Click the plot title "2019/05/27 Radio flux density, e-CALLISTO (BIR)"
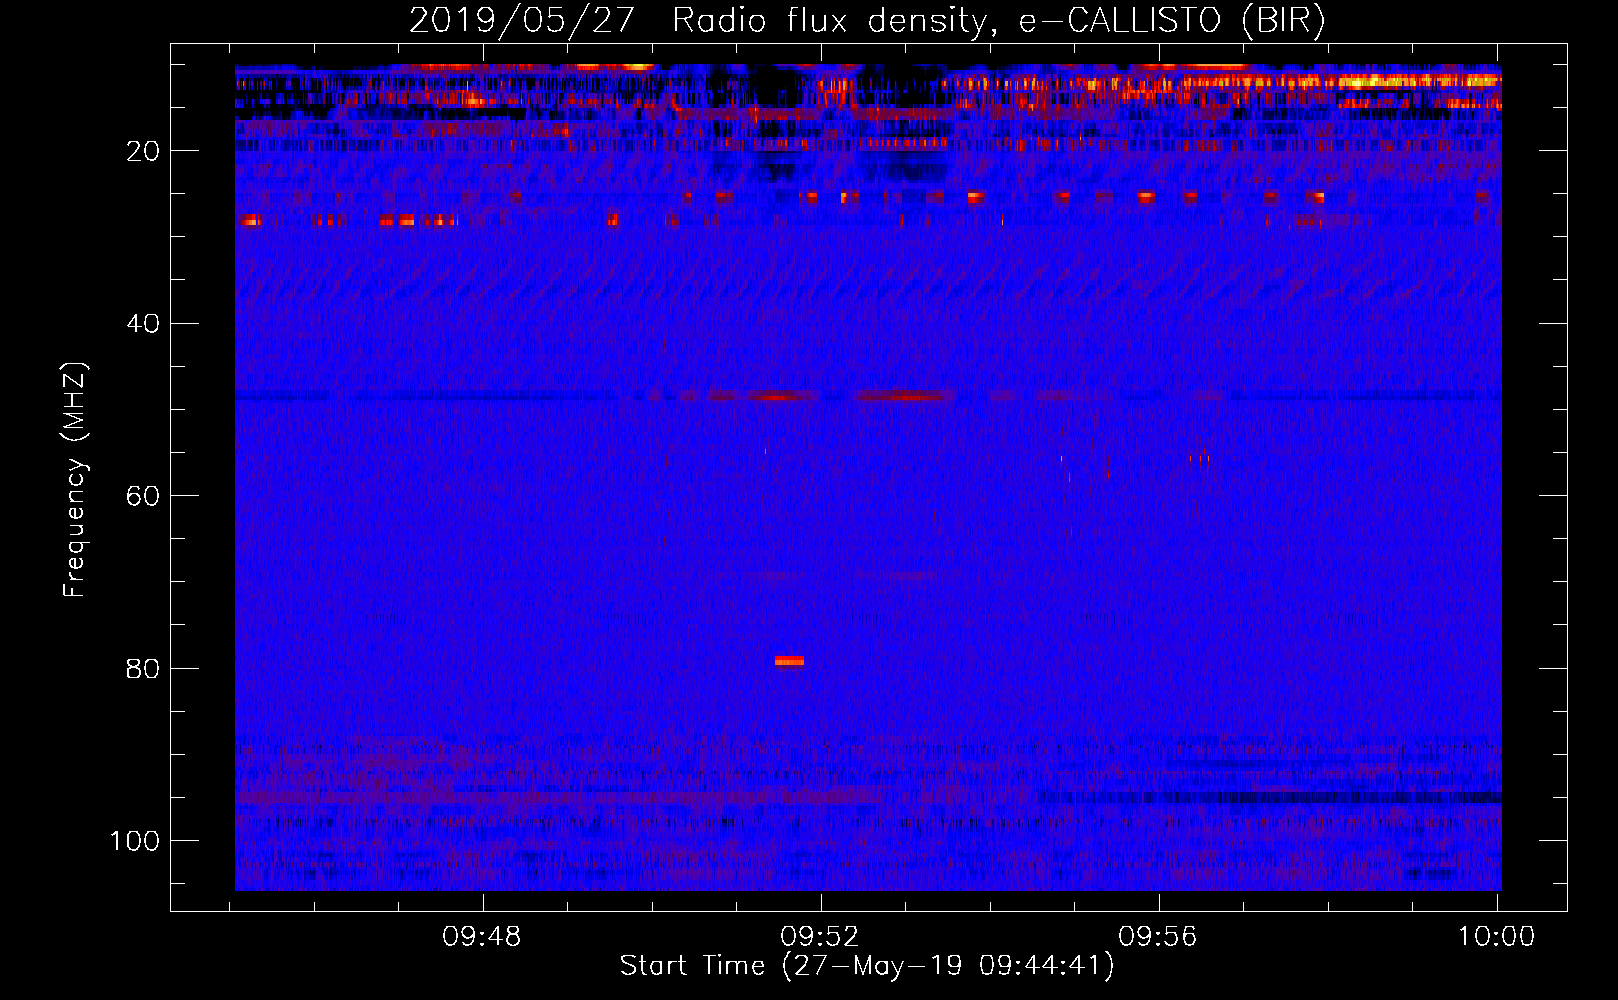The width and height of the screenshot is (1618, 1000). pyautogui.click(x=867, y=20)
